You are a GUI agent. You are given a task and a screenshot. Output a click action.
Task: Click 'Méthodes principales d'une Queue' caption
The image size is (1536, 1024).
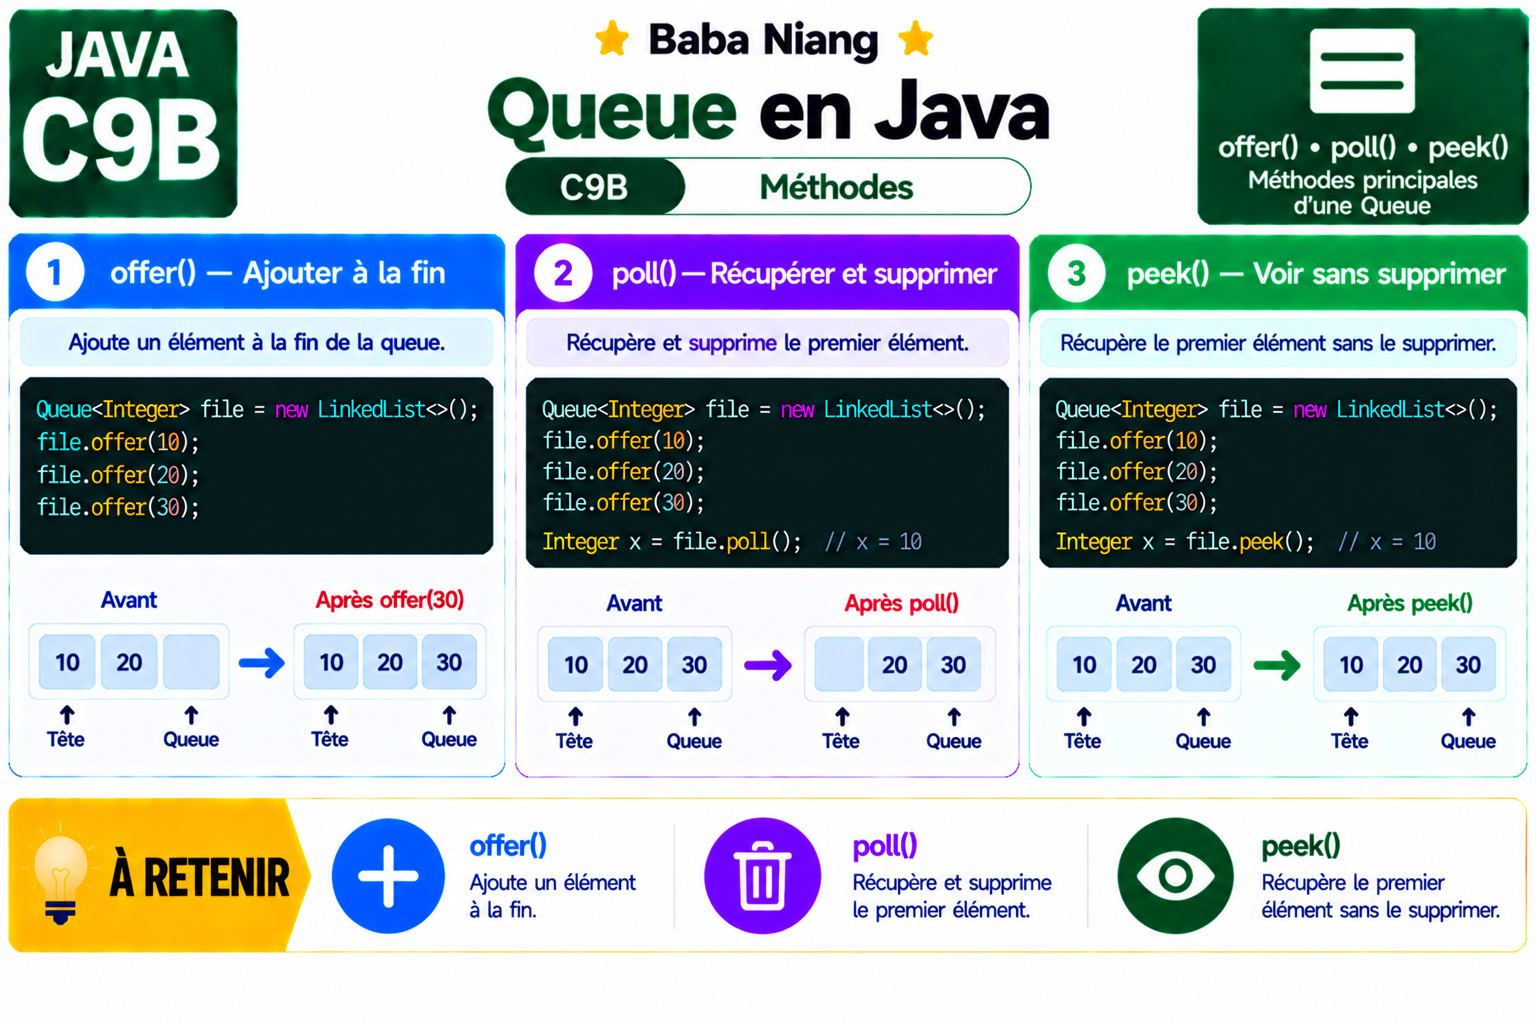coord(1362,193)
